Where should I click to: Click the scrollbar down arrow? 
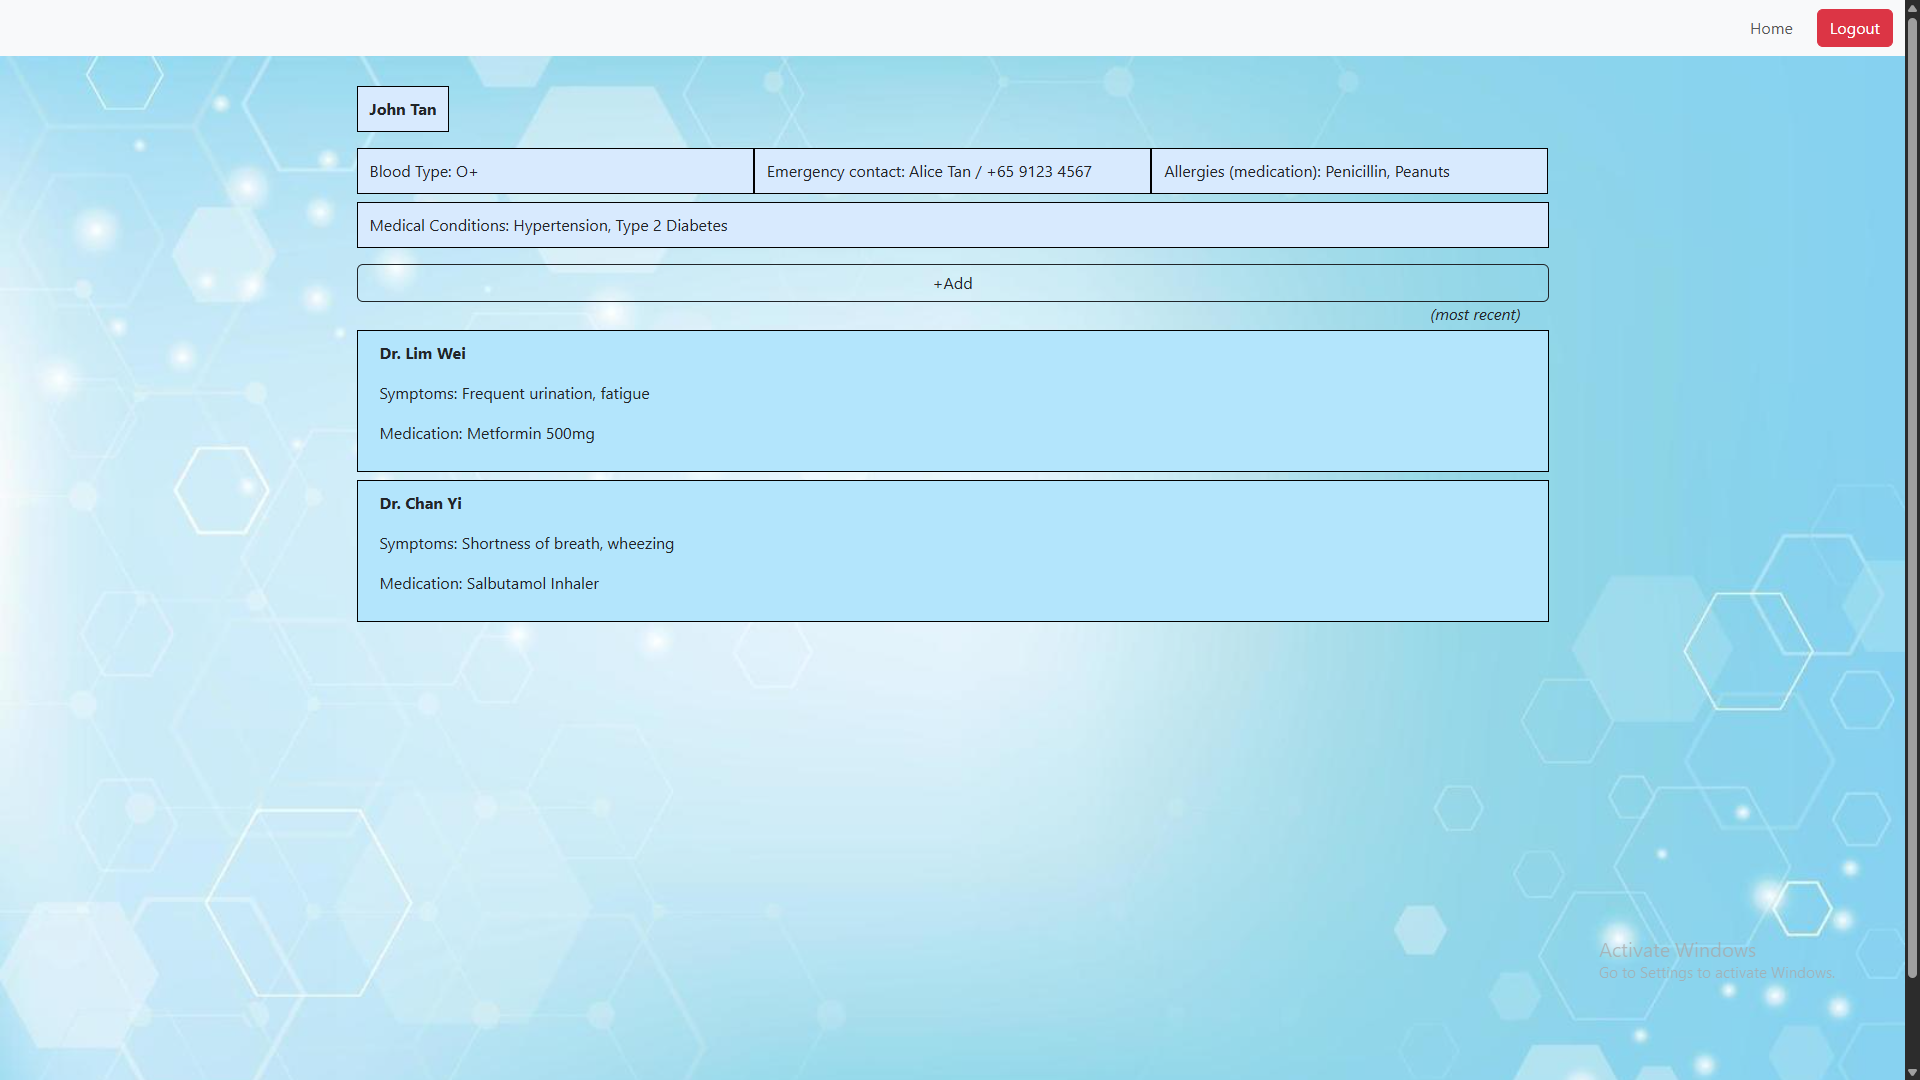point(1912,1072)
